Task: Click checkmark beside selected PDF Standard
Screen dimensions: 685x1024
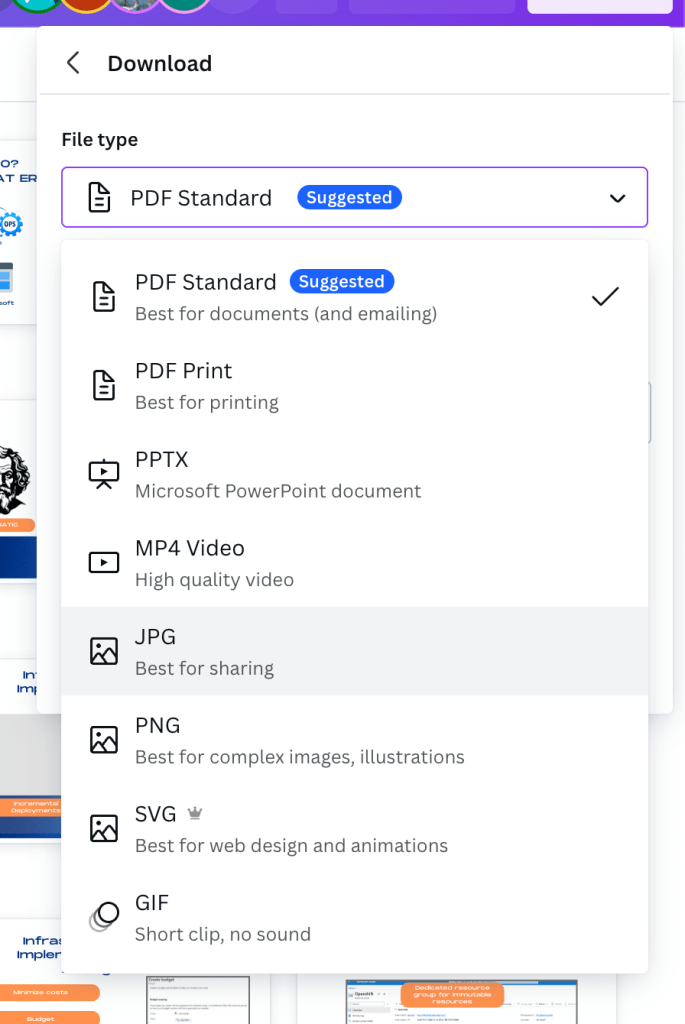Action: pyautogui.click(x=605, y=296)
